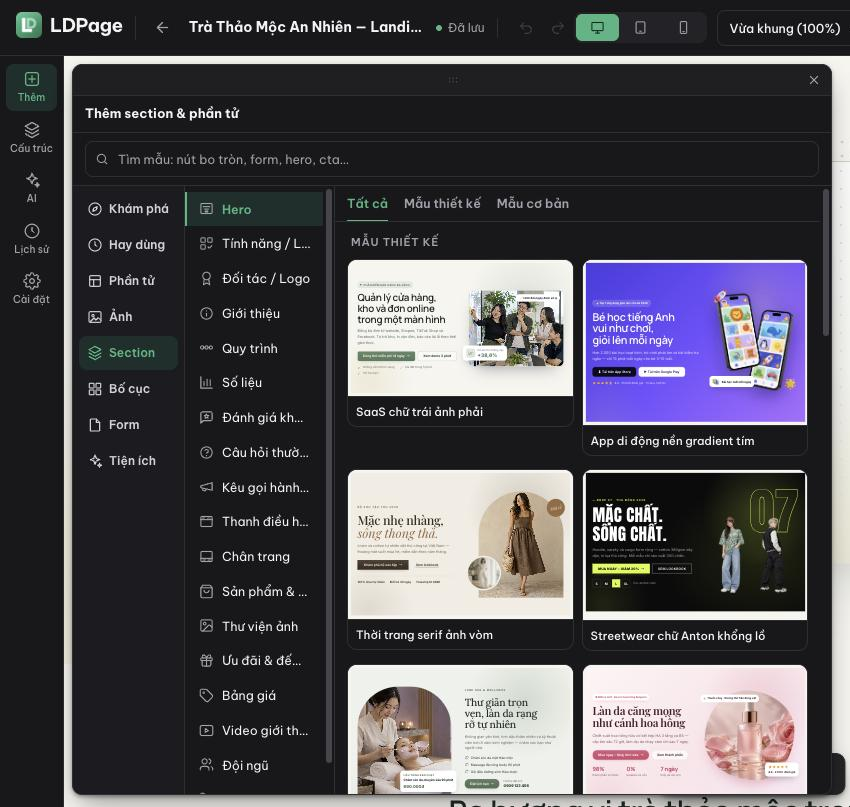
Task: Choose the Streetwear chữ Anton khổng lồ template
Action: pyautogui.click(x=694, y=560)
